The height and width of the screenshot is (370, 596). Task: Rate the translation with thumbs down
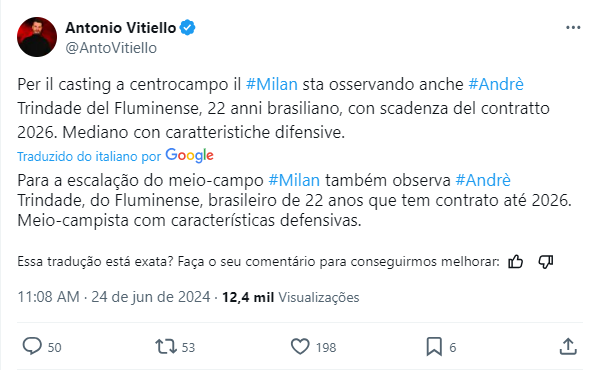(x=546, y=262)
